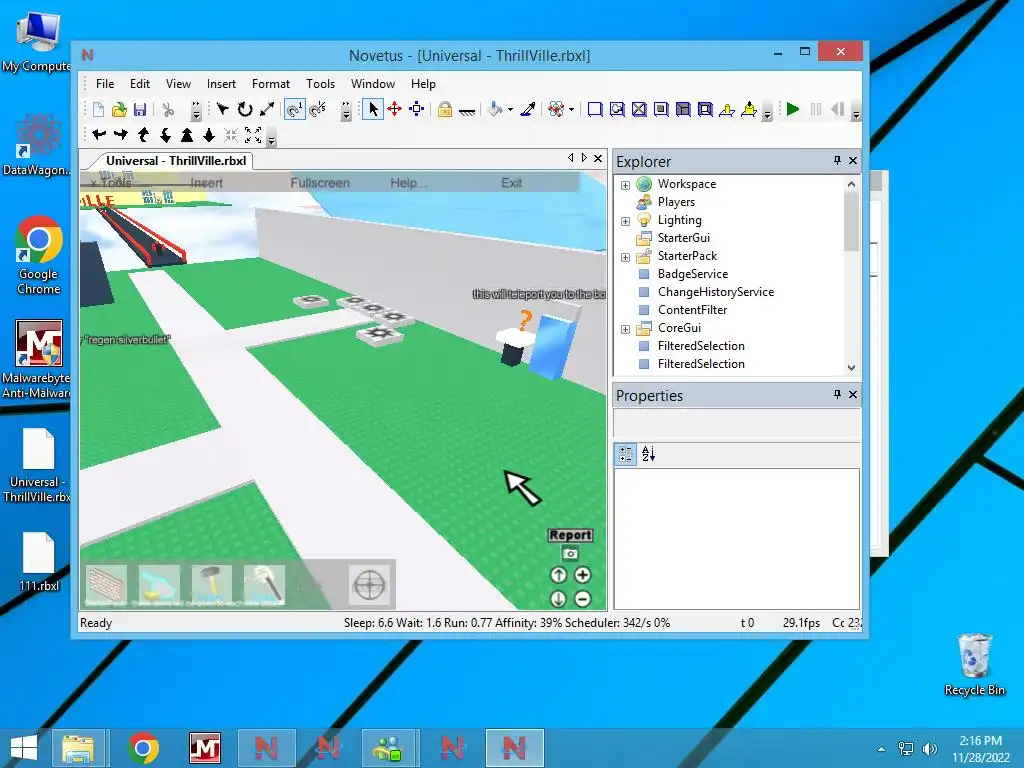Viewport: 1024px width, 768px height.
Task: Select the Universal surface icon
Action: click(x=705, y=109)
